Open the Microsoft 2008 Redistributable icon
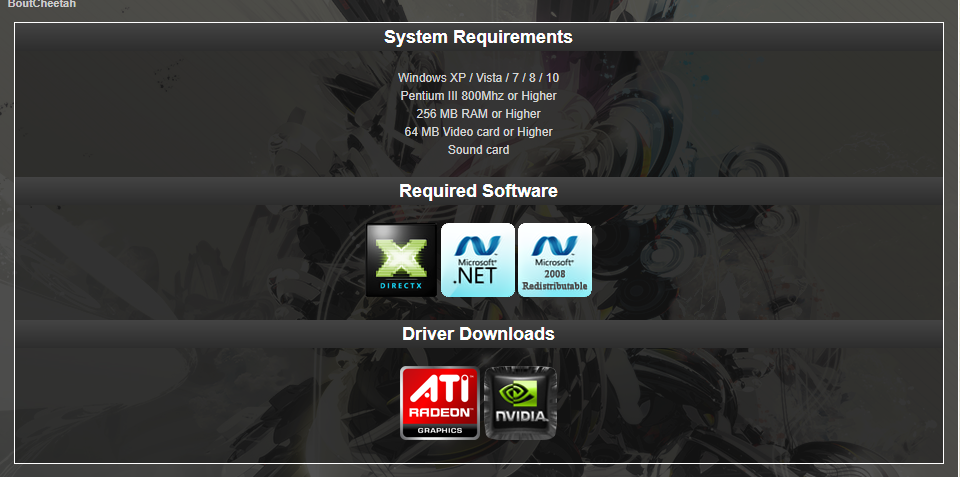The width and height of the screenshot is (960, 477). (x=555, y=260)
